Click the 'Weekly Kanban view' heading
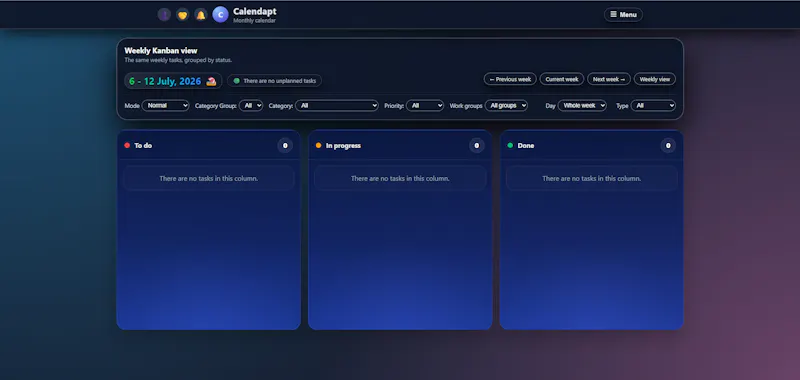Image resolution: width=800 pixels, height=380 pixels. point(161,50)
